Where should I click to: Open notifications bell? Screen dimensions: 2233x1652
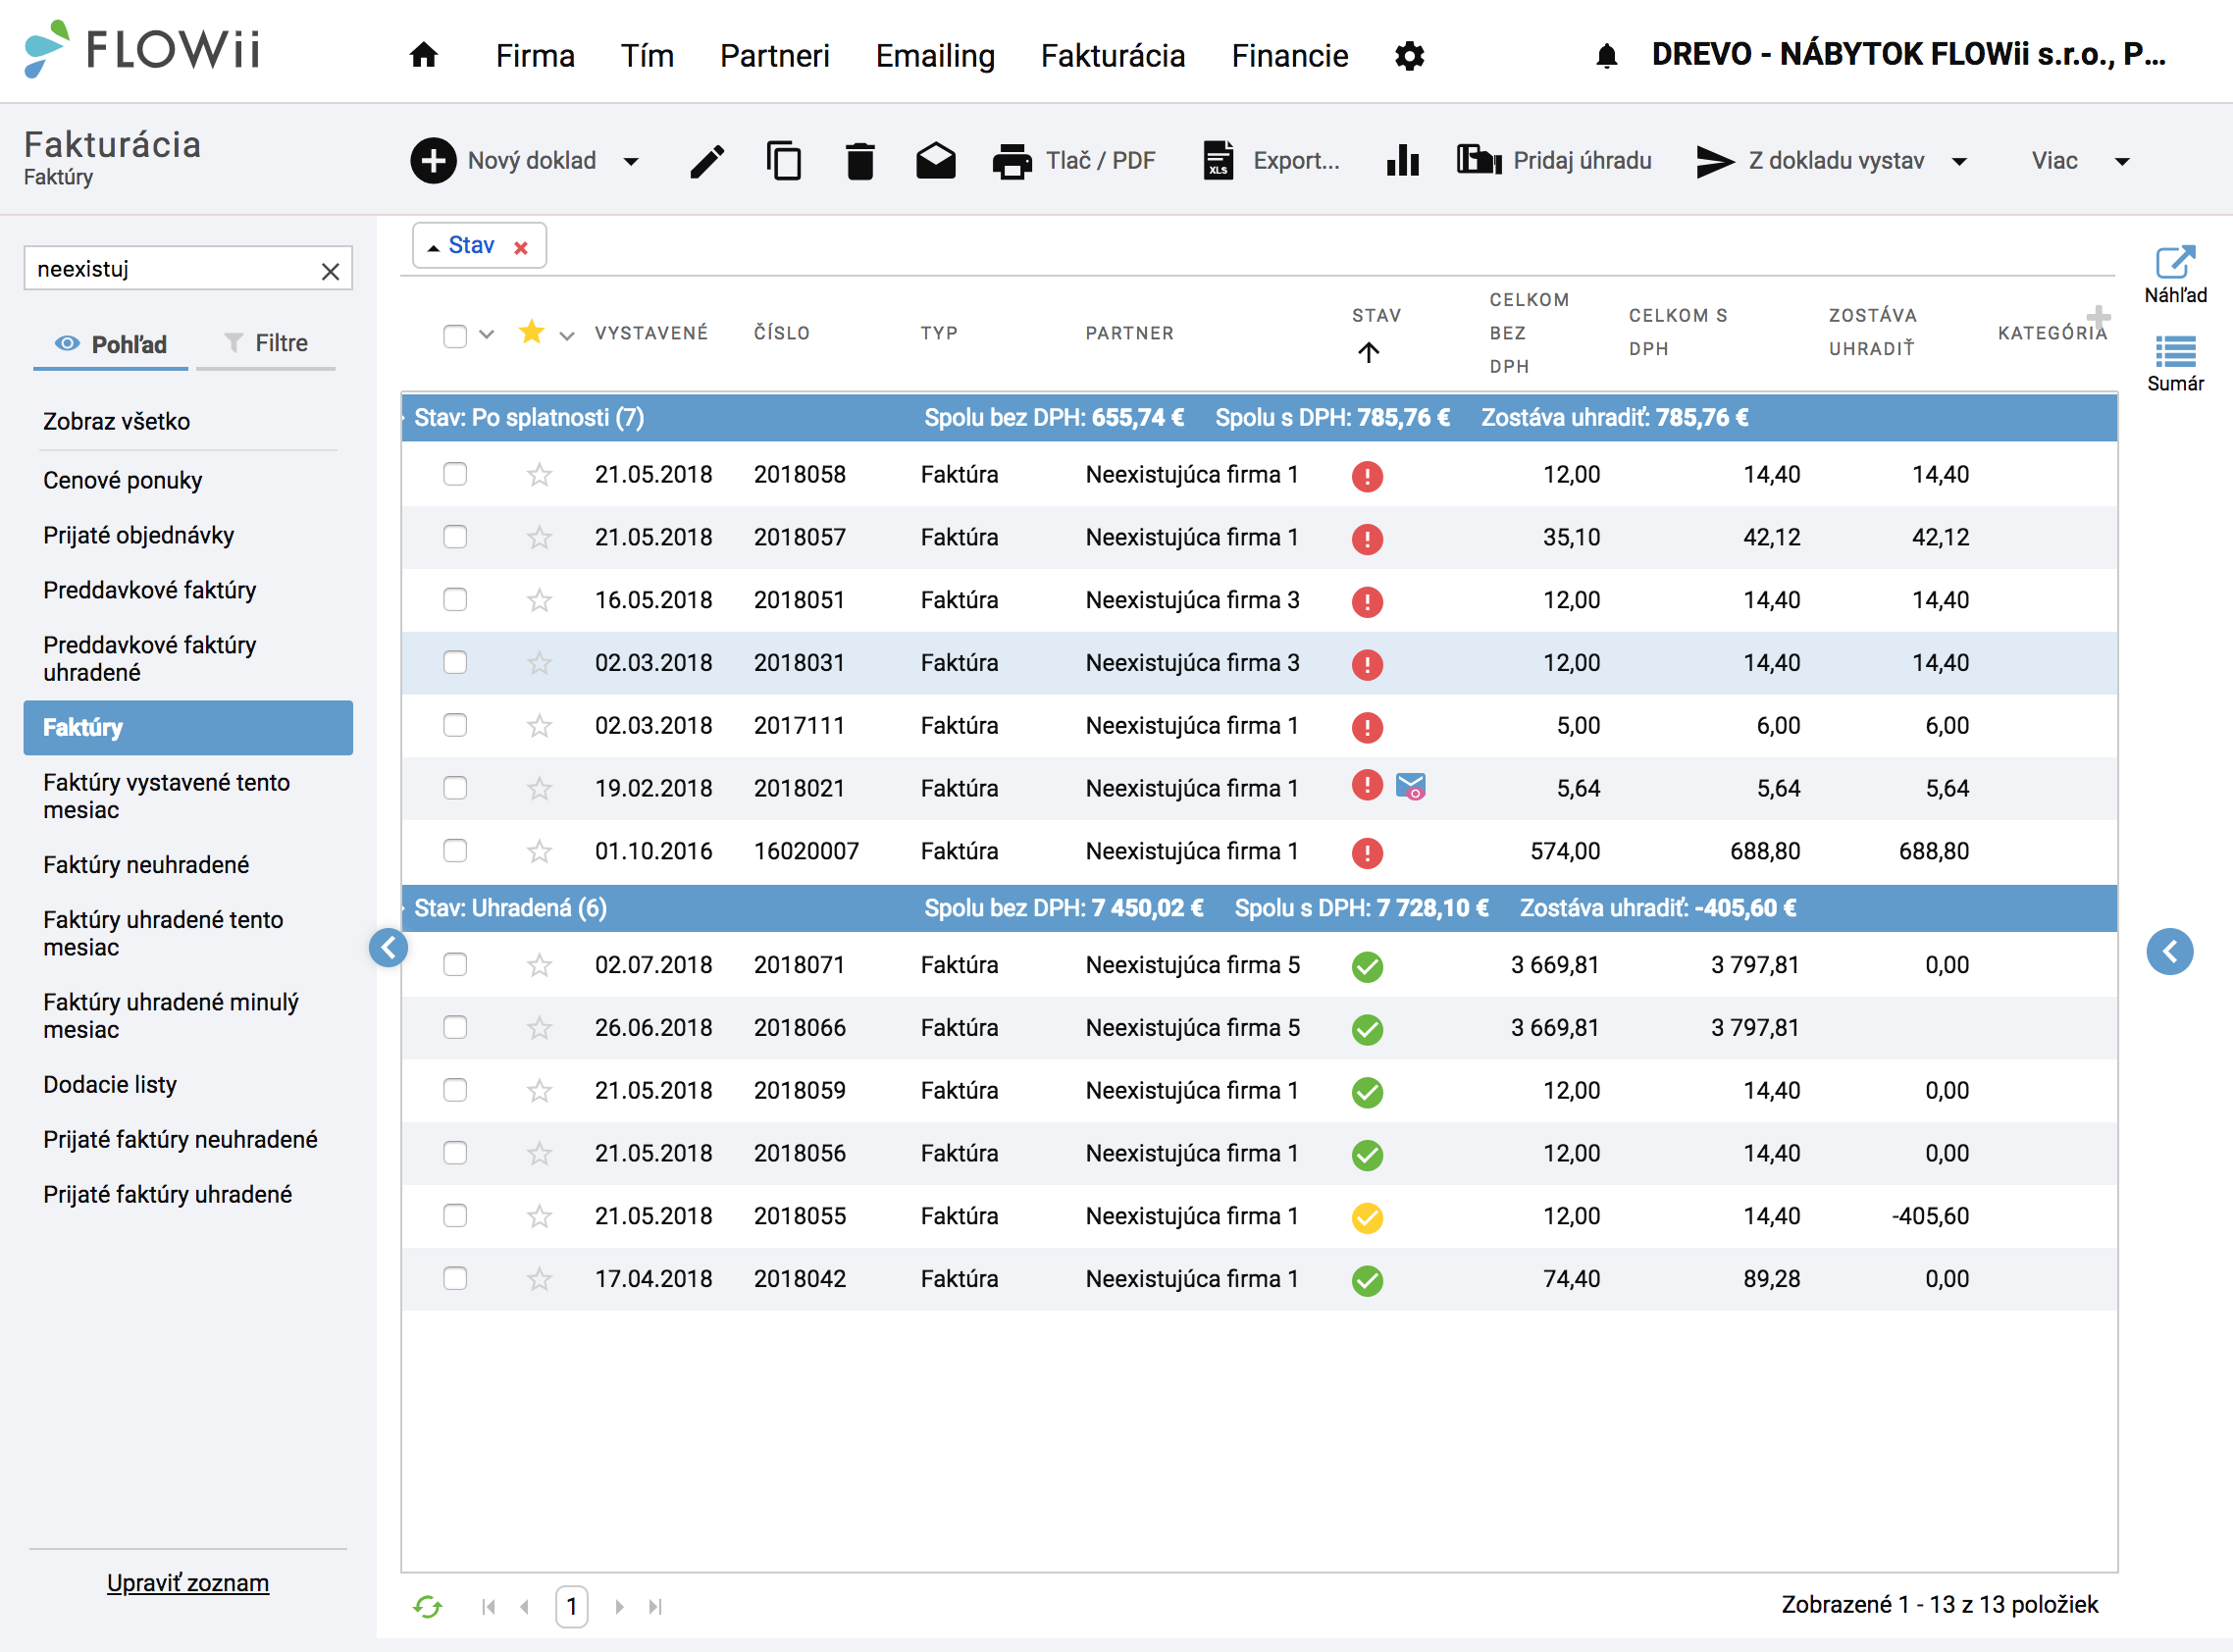1606,56
